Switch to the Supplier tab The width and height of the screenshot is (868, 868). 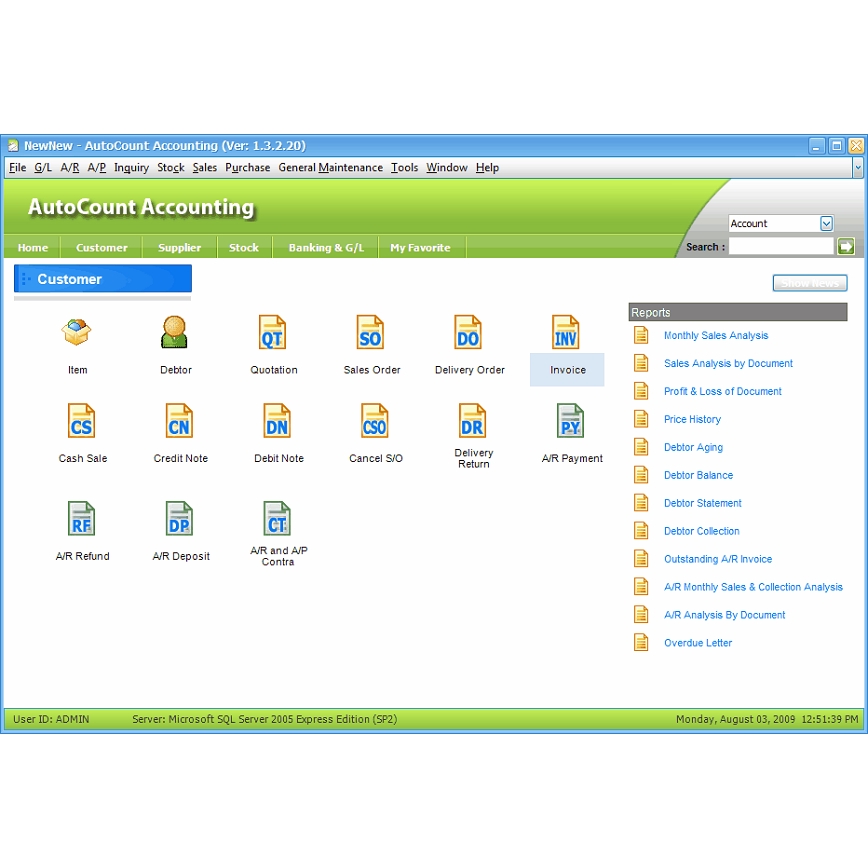pos(179,248)
